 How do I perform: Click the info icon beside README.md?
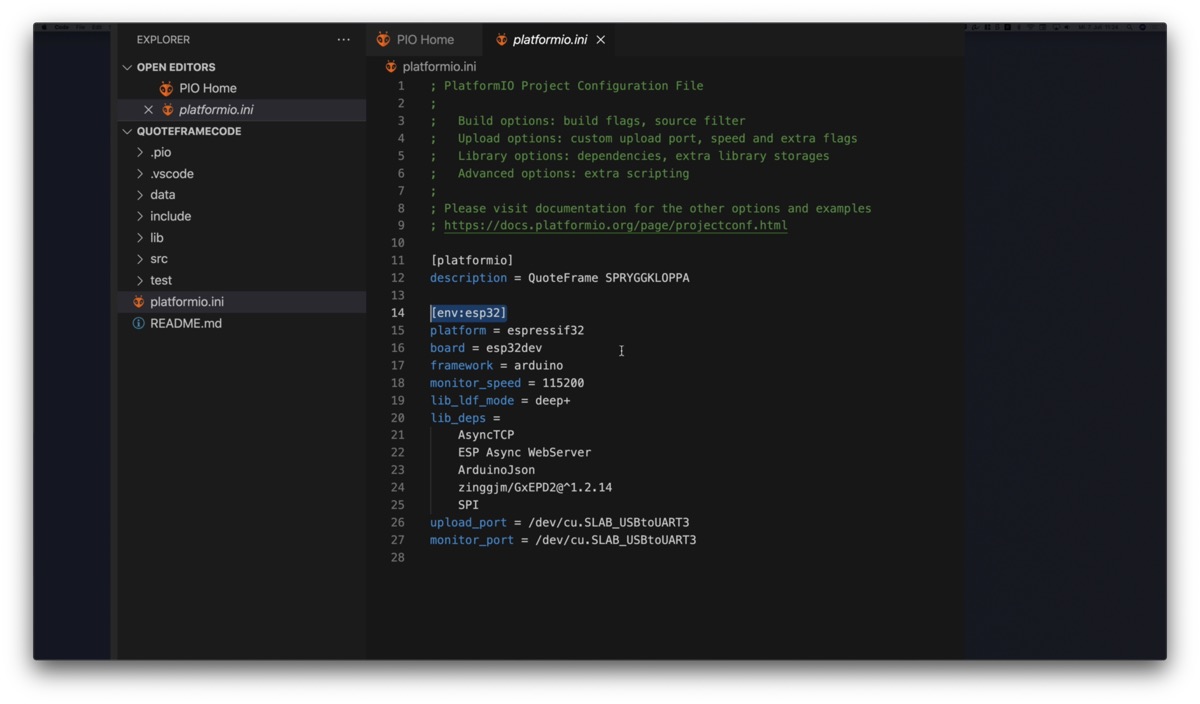[x=138, y=323]
